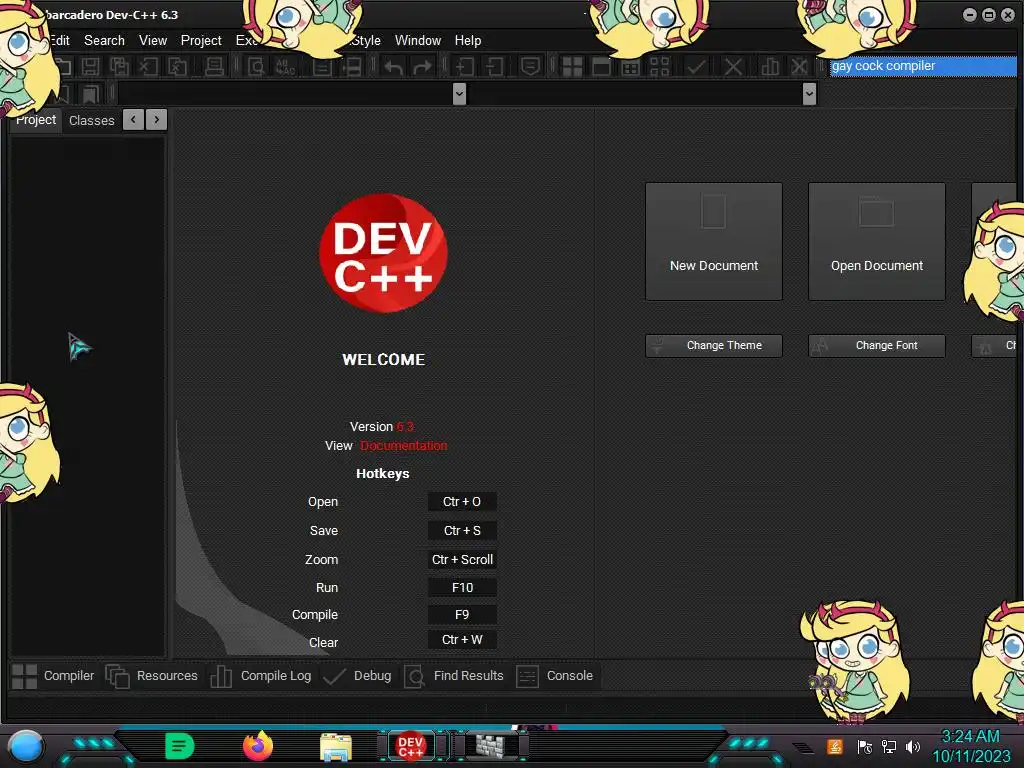Screen dimensions: 1024x768
Task: Click the Replace text toolbar icon
Action: tap(285, 67)
